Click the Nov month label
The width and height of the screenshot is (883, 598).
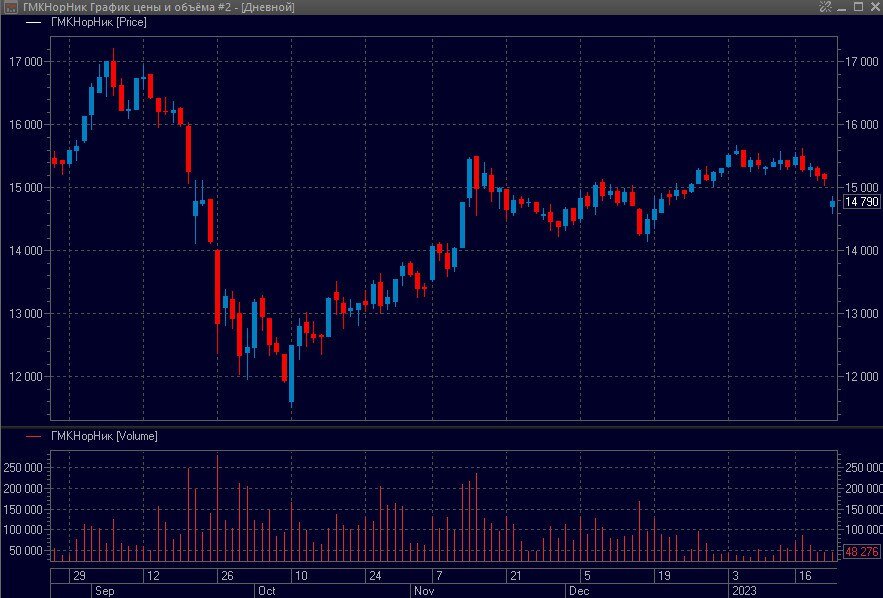424,591
